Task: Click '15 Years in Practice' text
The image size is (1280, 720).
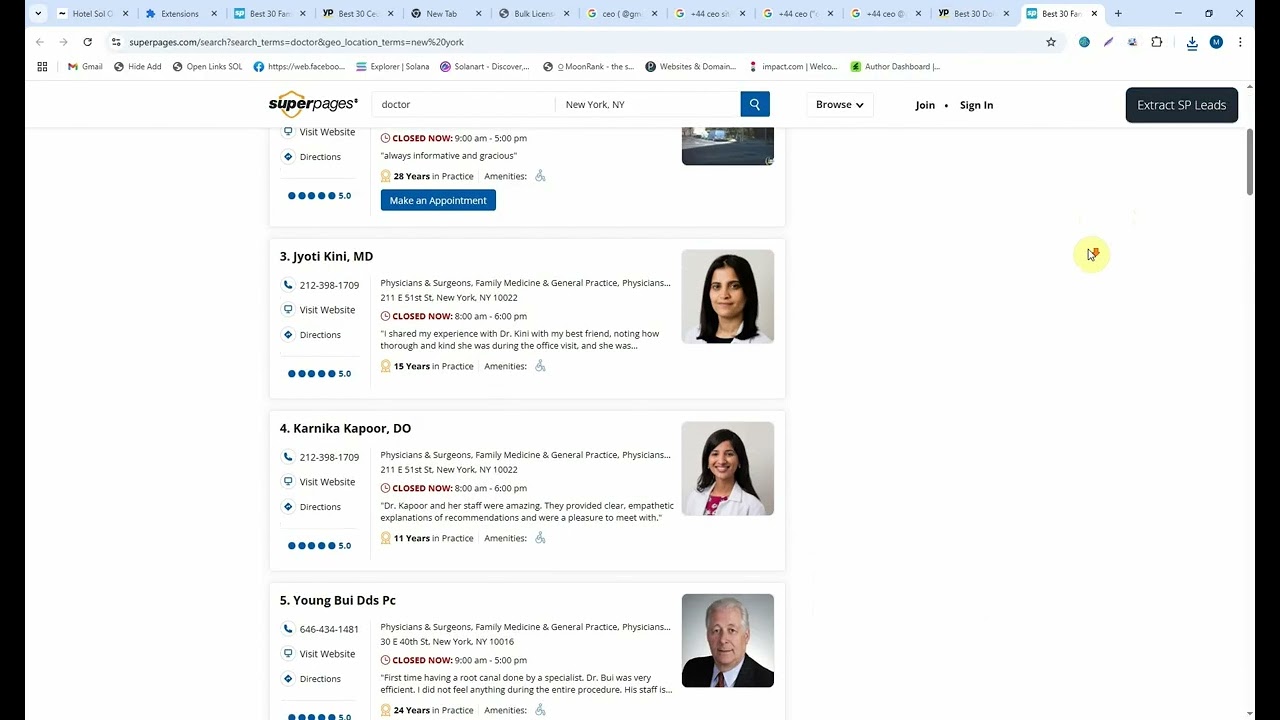Action: 433,366
